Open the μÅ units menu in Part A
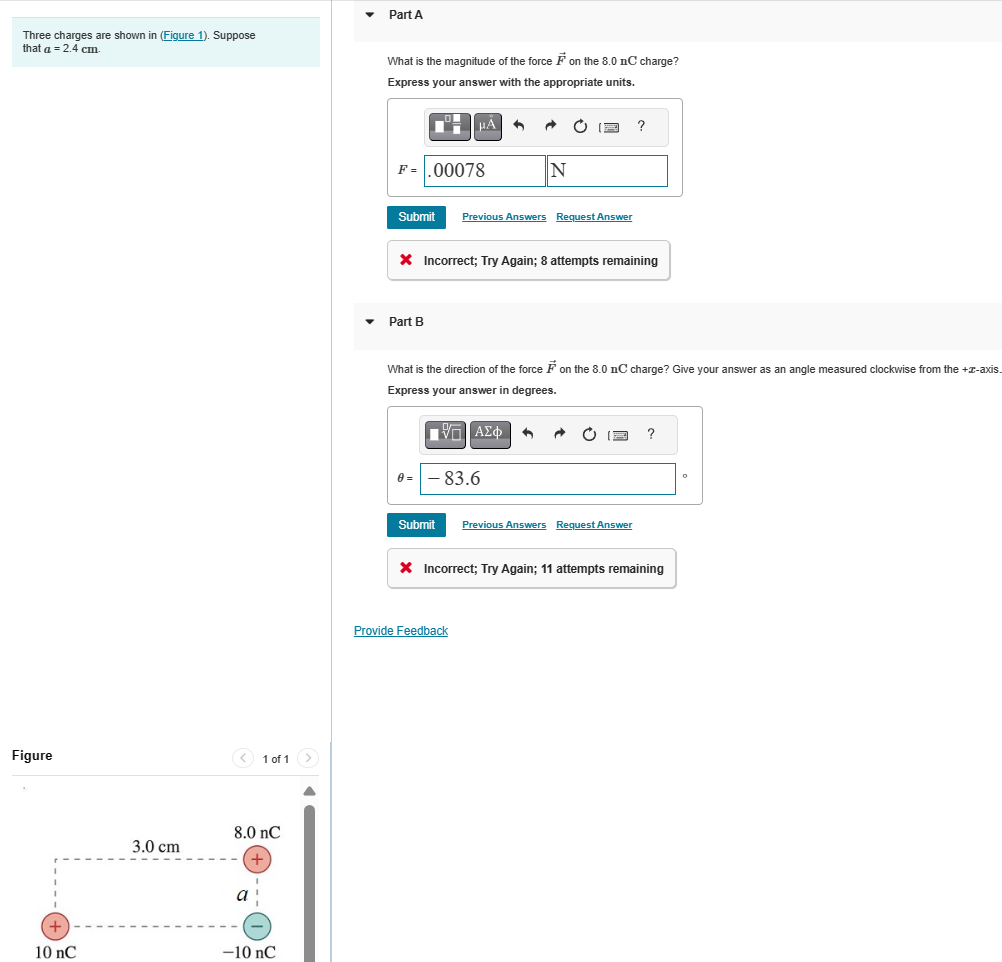1002x962 pixels. click(x=487, y=126)
